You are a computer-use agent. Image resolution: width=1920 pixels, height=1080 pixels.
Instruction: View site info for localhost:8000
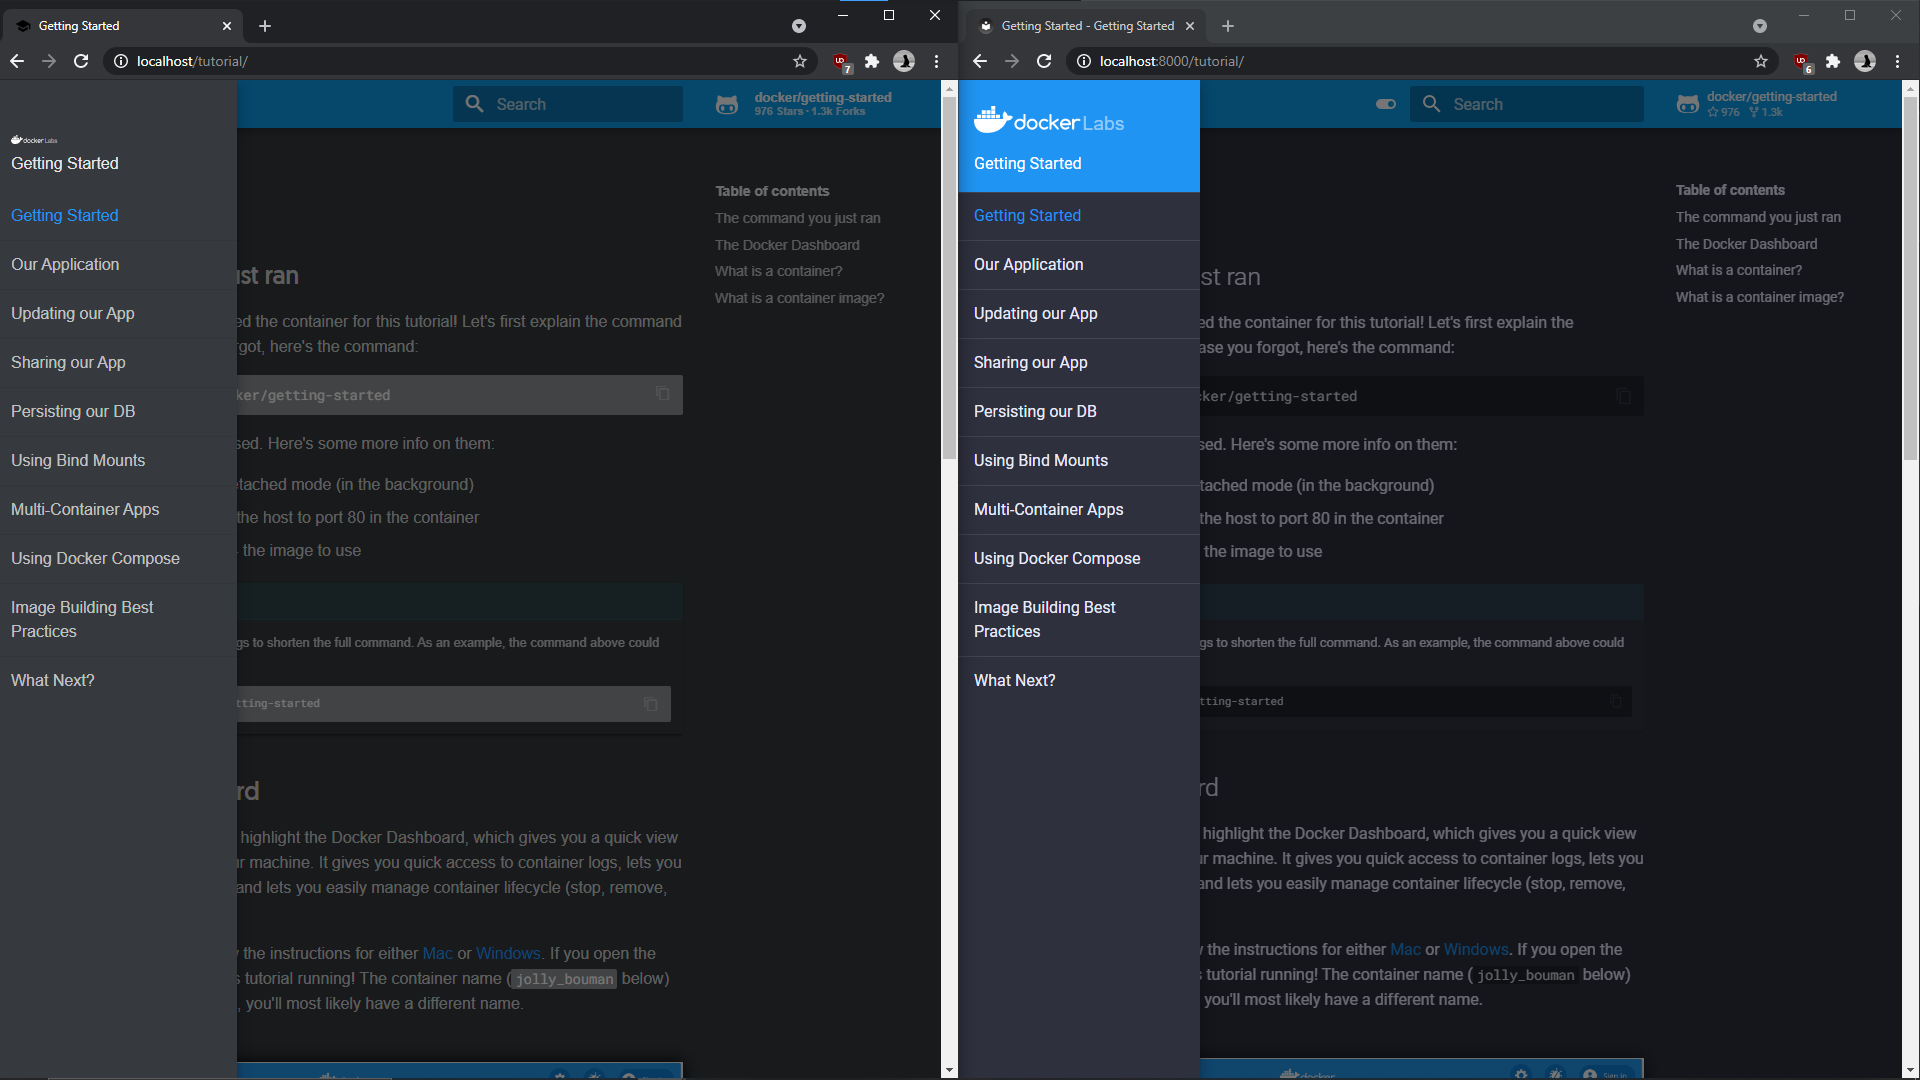[1084, 62]
